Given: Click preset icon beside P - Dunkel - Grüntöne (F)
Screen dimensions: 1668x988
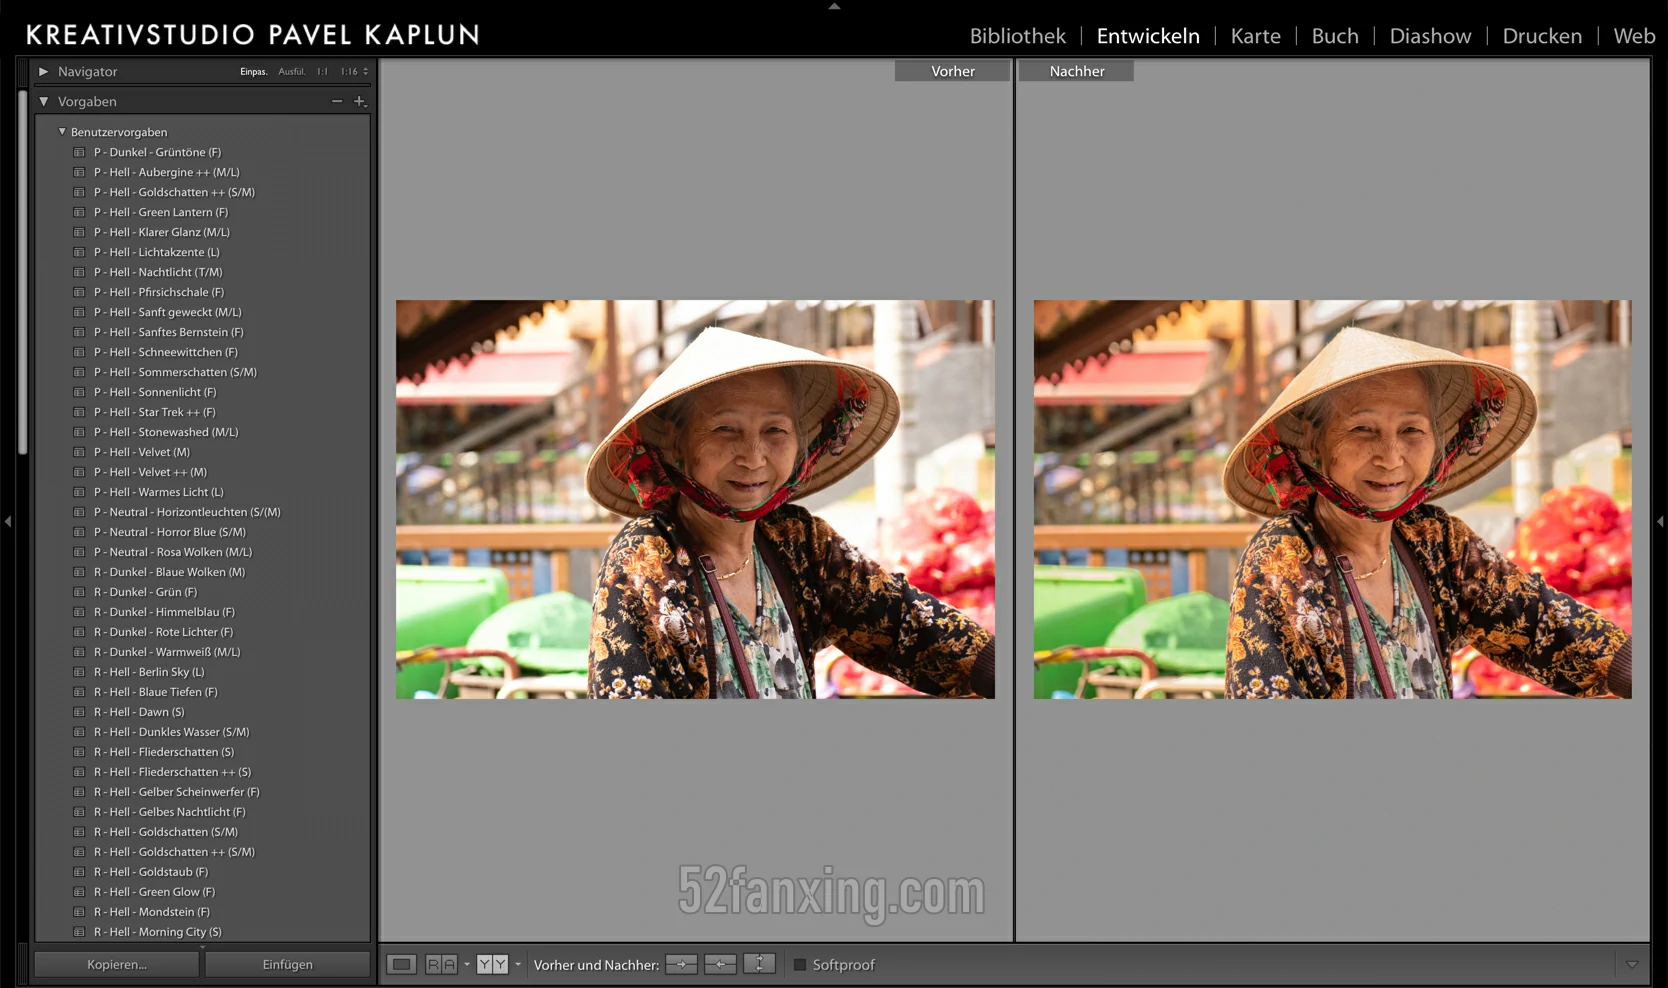Looking at the screenshot, I should click(x=79, y=152).
